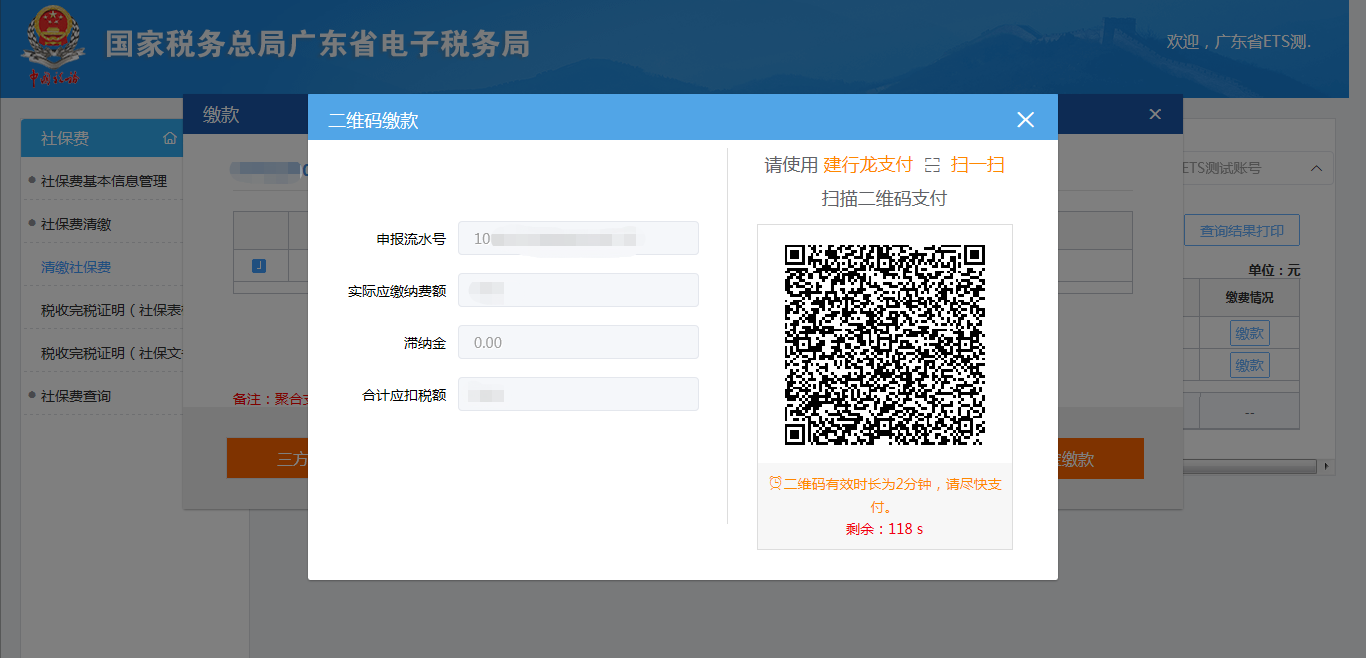Image resolution: width=1366 pixels, height=658 pixels.
Task: Open 清缴社保费 in the sidebar
Action: point(76,267)
